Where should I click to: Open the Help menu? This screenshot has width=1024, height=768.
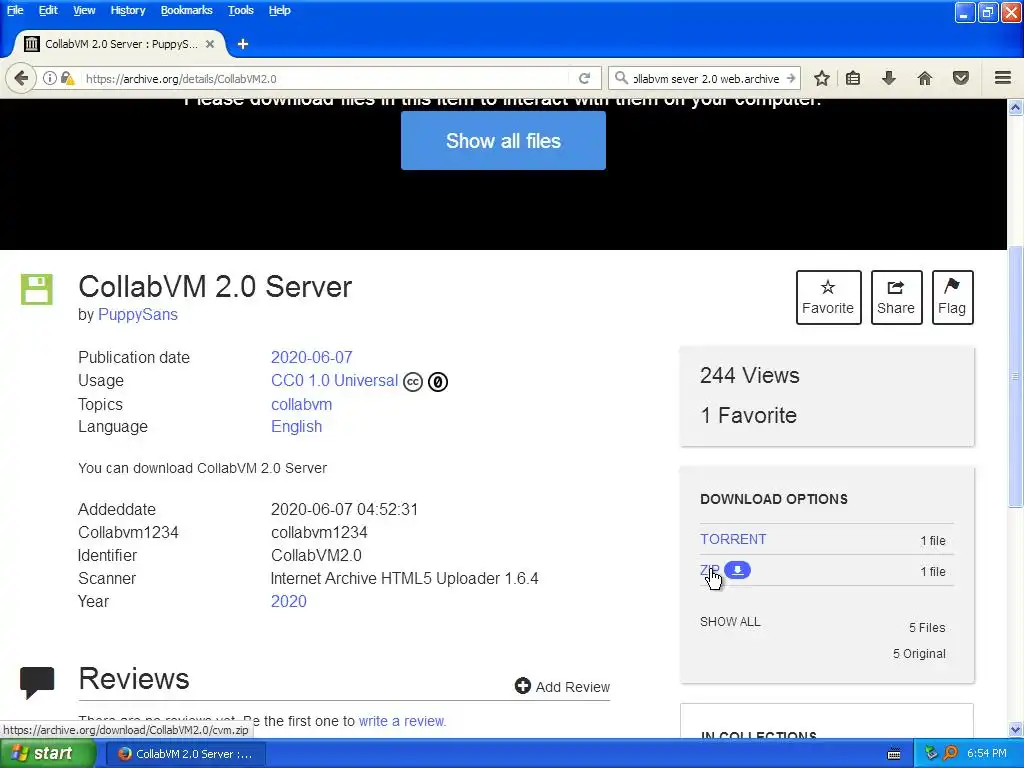280,10
